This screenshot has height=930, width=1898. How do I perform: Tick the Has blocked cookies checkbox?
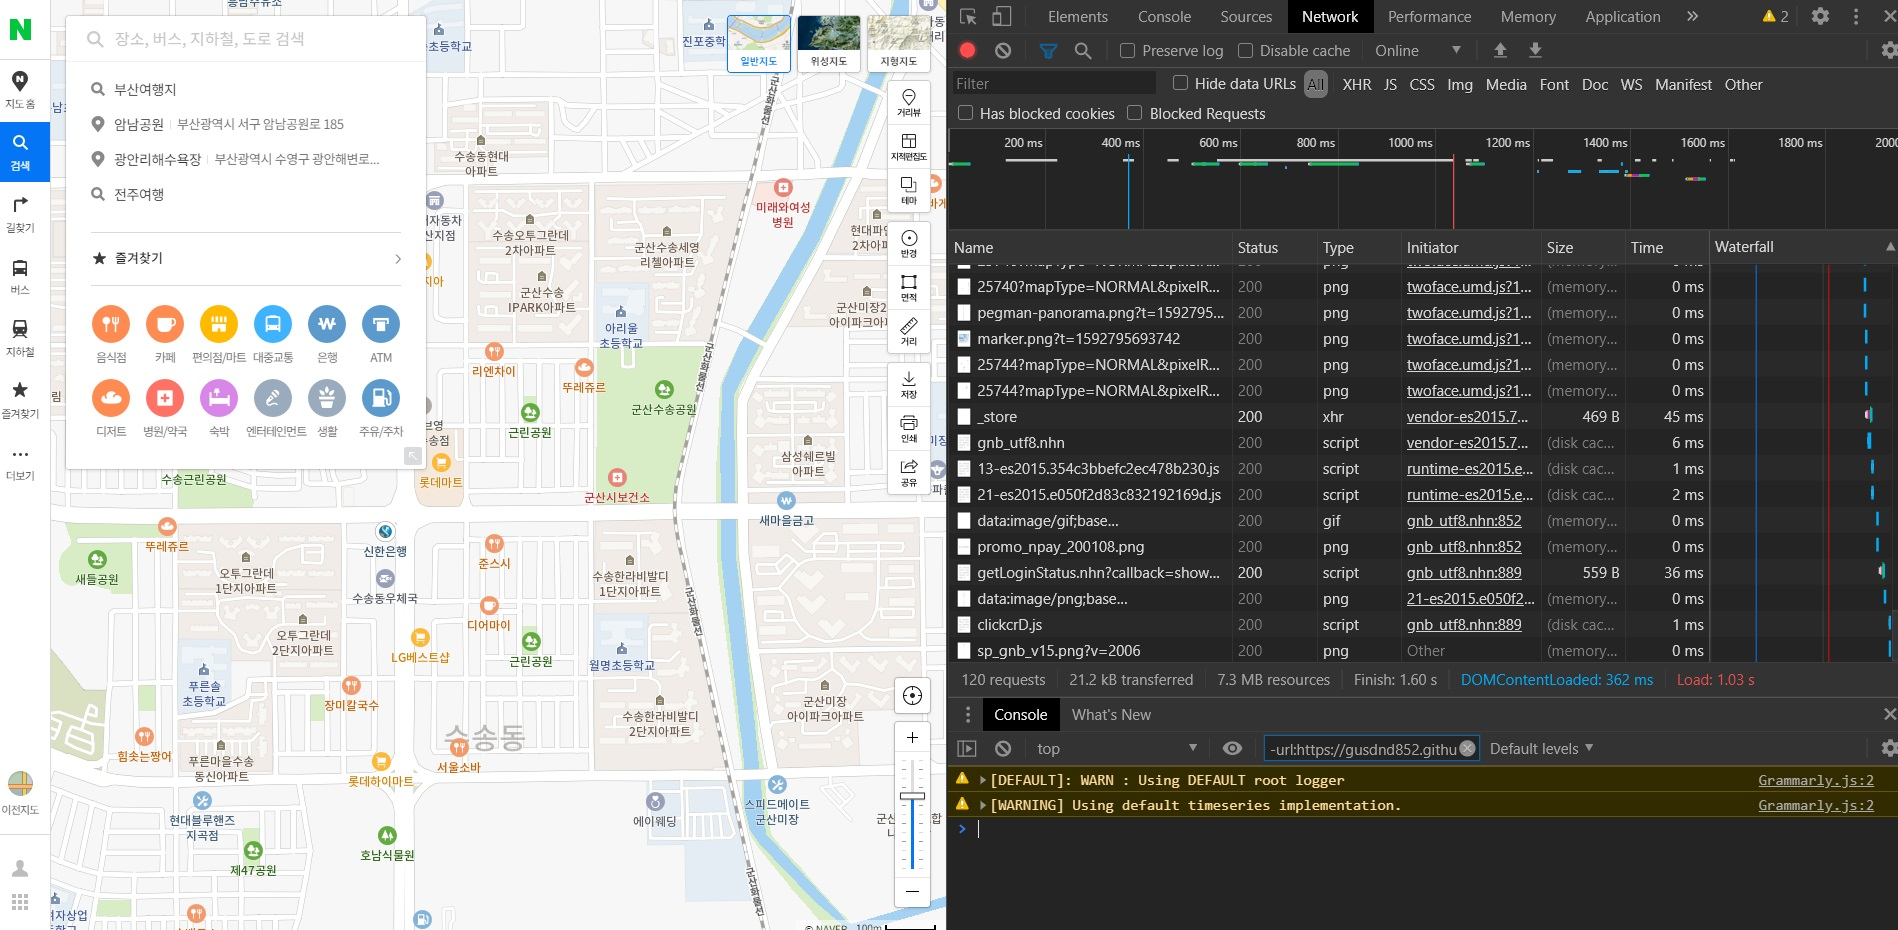tap(966, 113)
